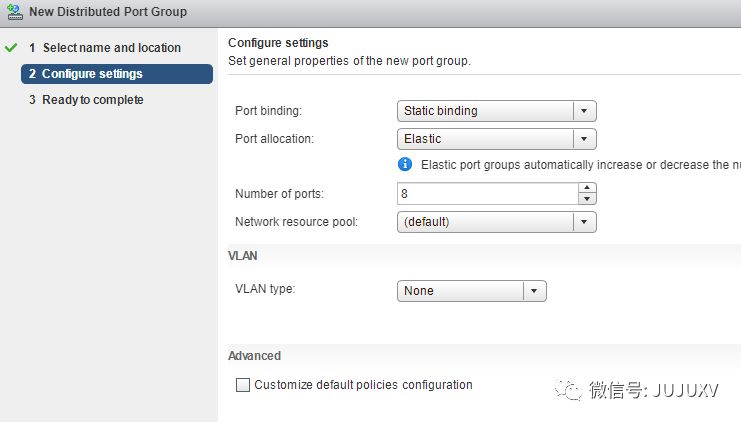Click the green checkmark beside step 1
The image size is (741, 422).
tap(12, 48)
